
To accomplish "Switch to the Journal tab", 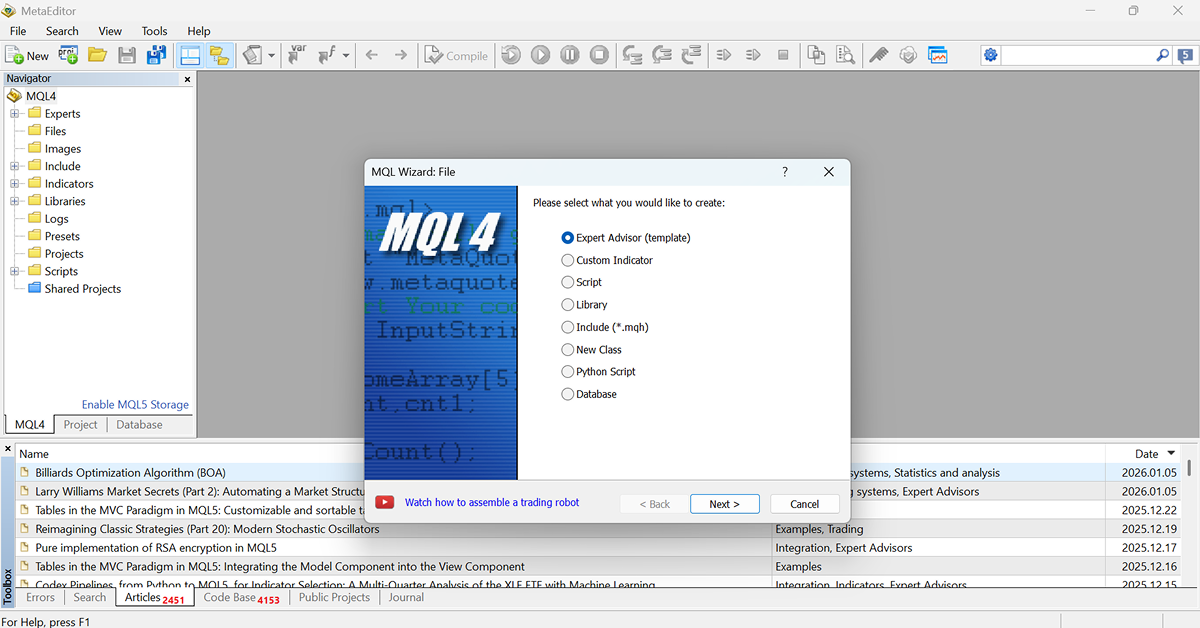I will (x=405, y=597).
